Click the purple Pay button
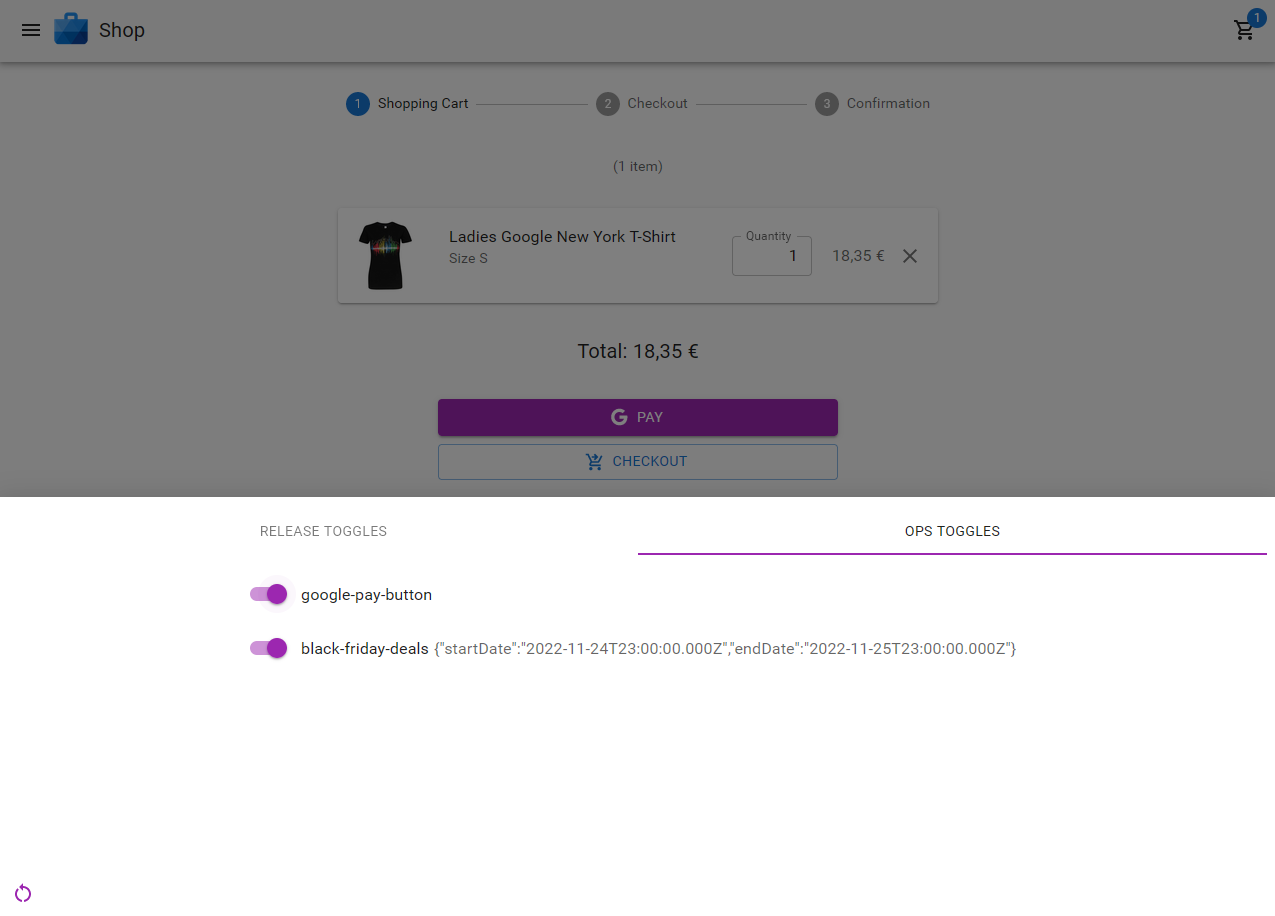 (x=638, y=417)
